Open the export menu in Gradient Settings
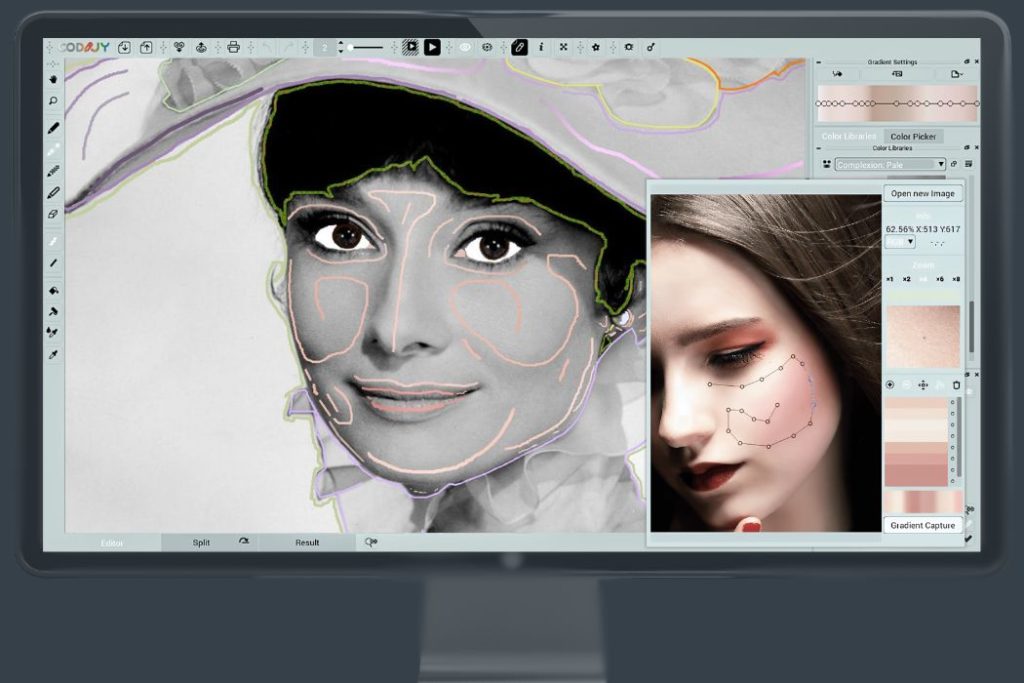This screenshot has height=683, width=1024. 956,73
